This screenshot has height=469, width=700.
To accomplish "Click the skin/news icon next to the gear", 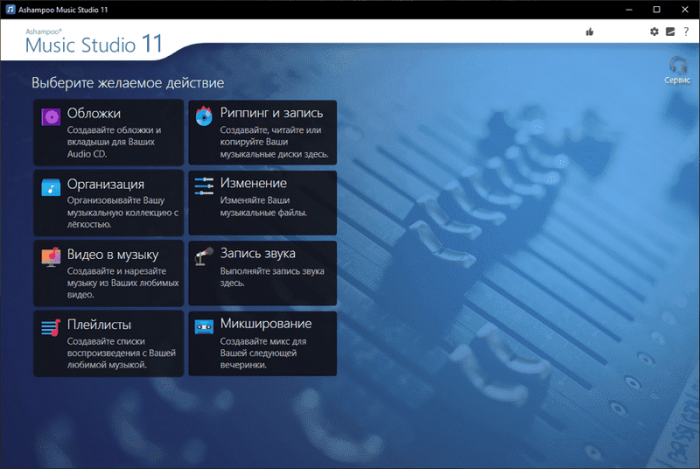I will [x=670, y=32].
